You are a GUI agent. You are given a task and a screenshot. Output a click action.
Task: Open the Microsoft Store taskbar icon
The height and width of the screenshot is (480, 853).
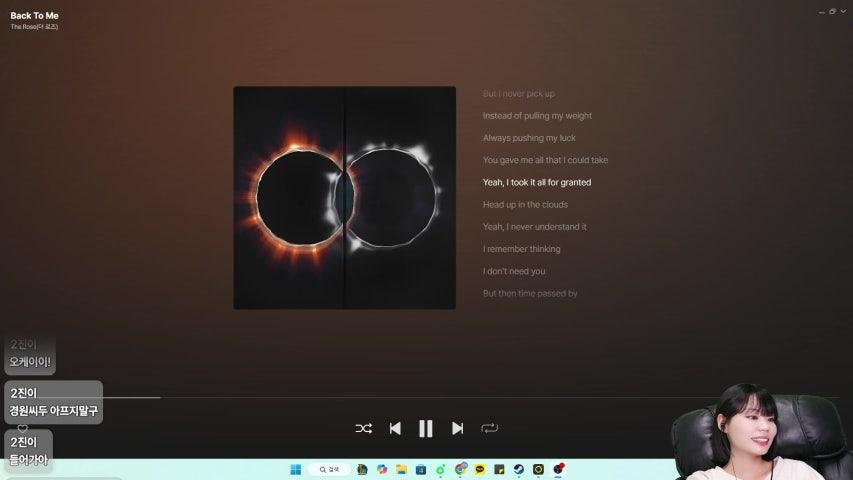pos(421,469)
